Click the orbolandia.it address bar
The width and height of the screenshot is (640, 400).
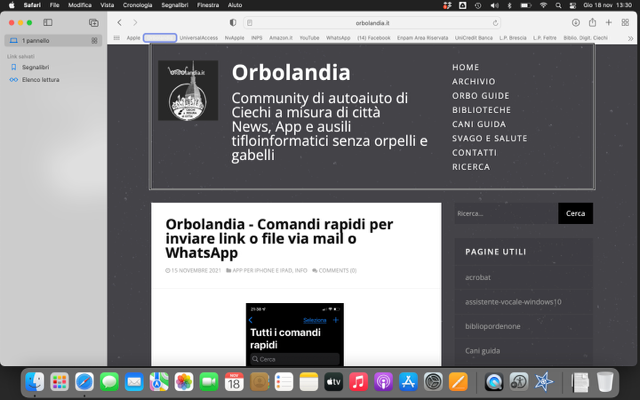(x=372, y=23)
